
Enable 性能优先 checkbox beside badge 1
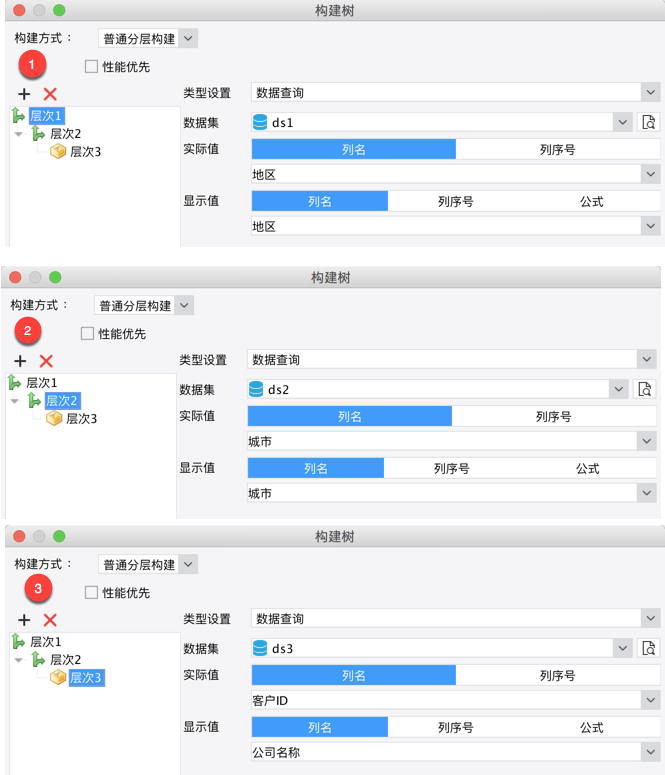92,67
